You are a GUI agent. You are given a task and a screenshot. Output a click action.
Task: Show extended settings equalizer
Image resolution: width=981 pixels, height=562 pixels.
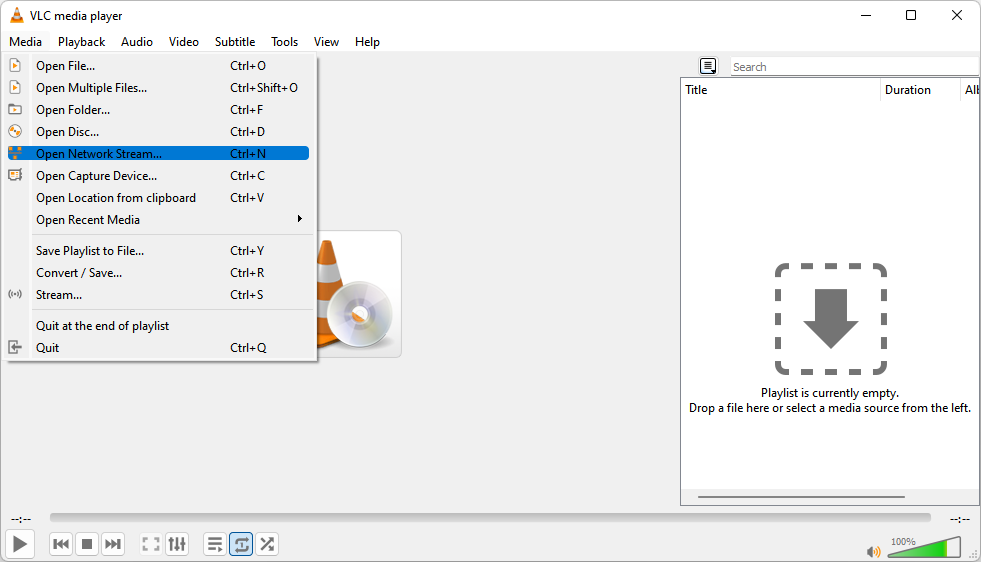[177, 544]
